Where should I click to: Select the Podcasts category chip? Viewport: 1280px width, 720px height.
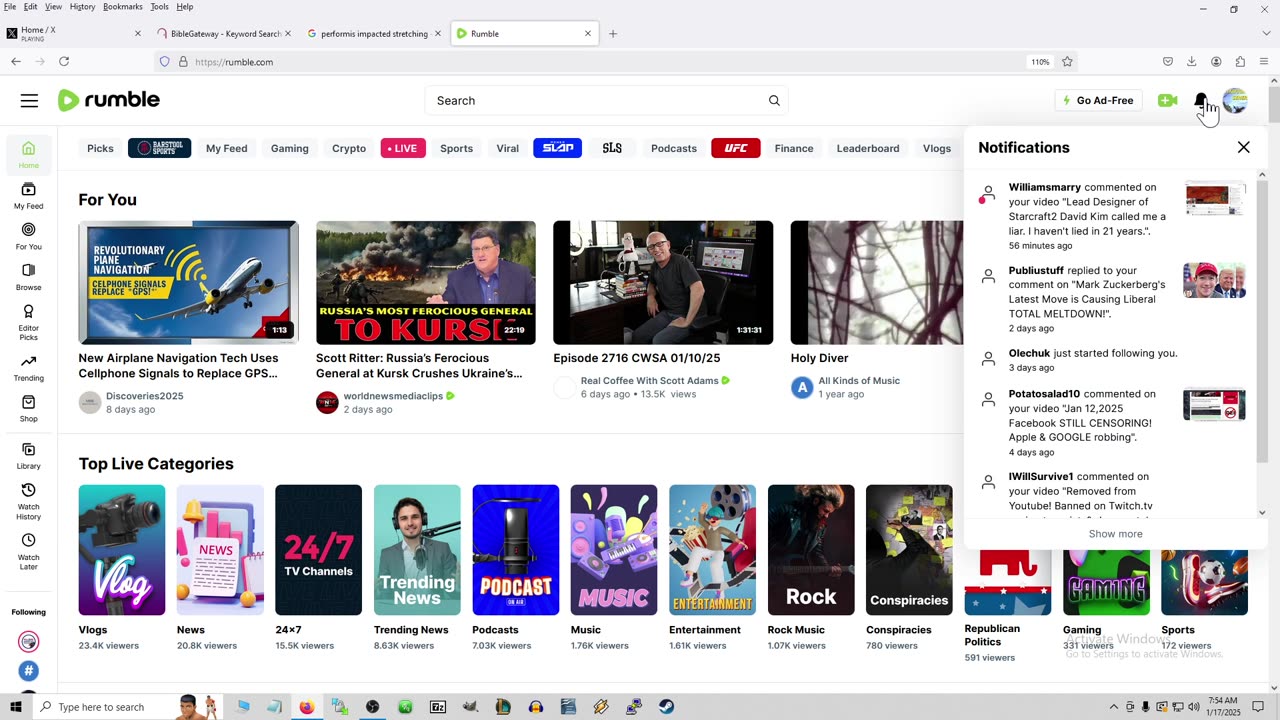(674, 149)
